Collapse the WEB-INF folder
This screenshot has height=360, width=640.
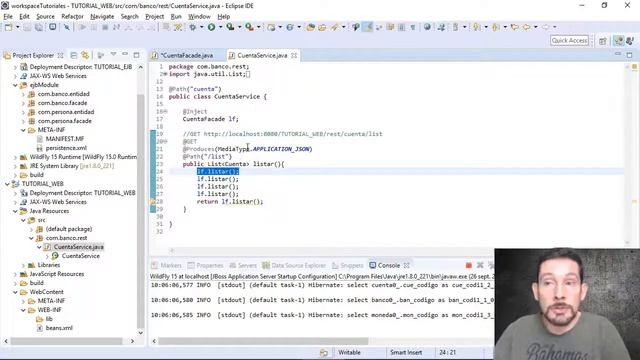click(23, 310)
